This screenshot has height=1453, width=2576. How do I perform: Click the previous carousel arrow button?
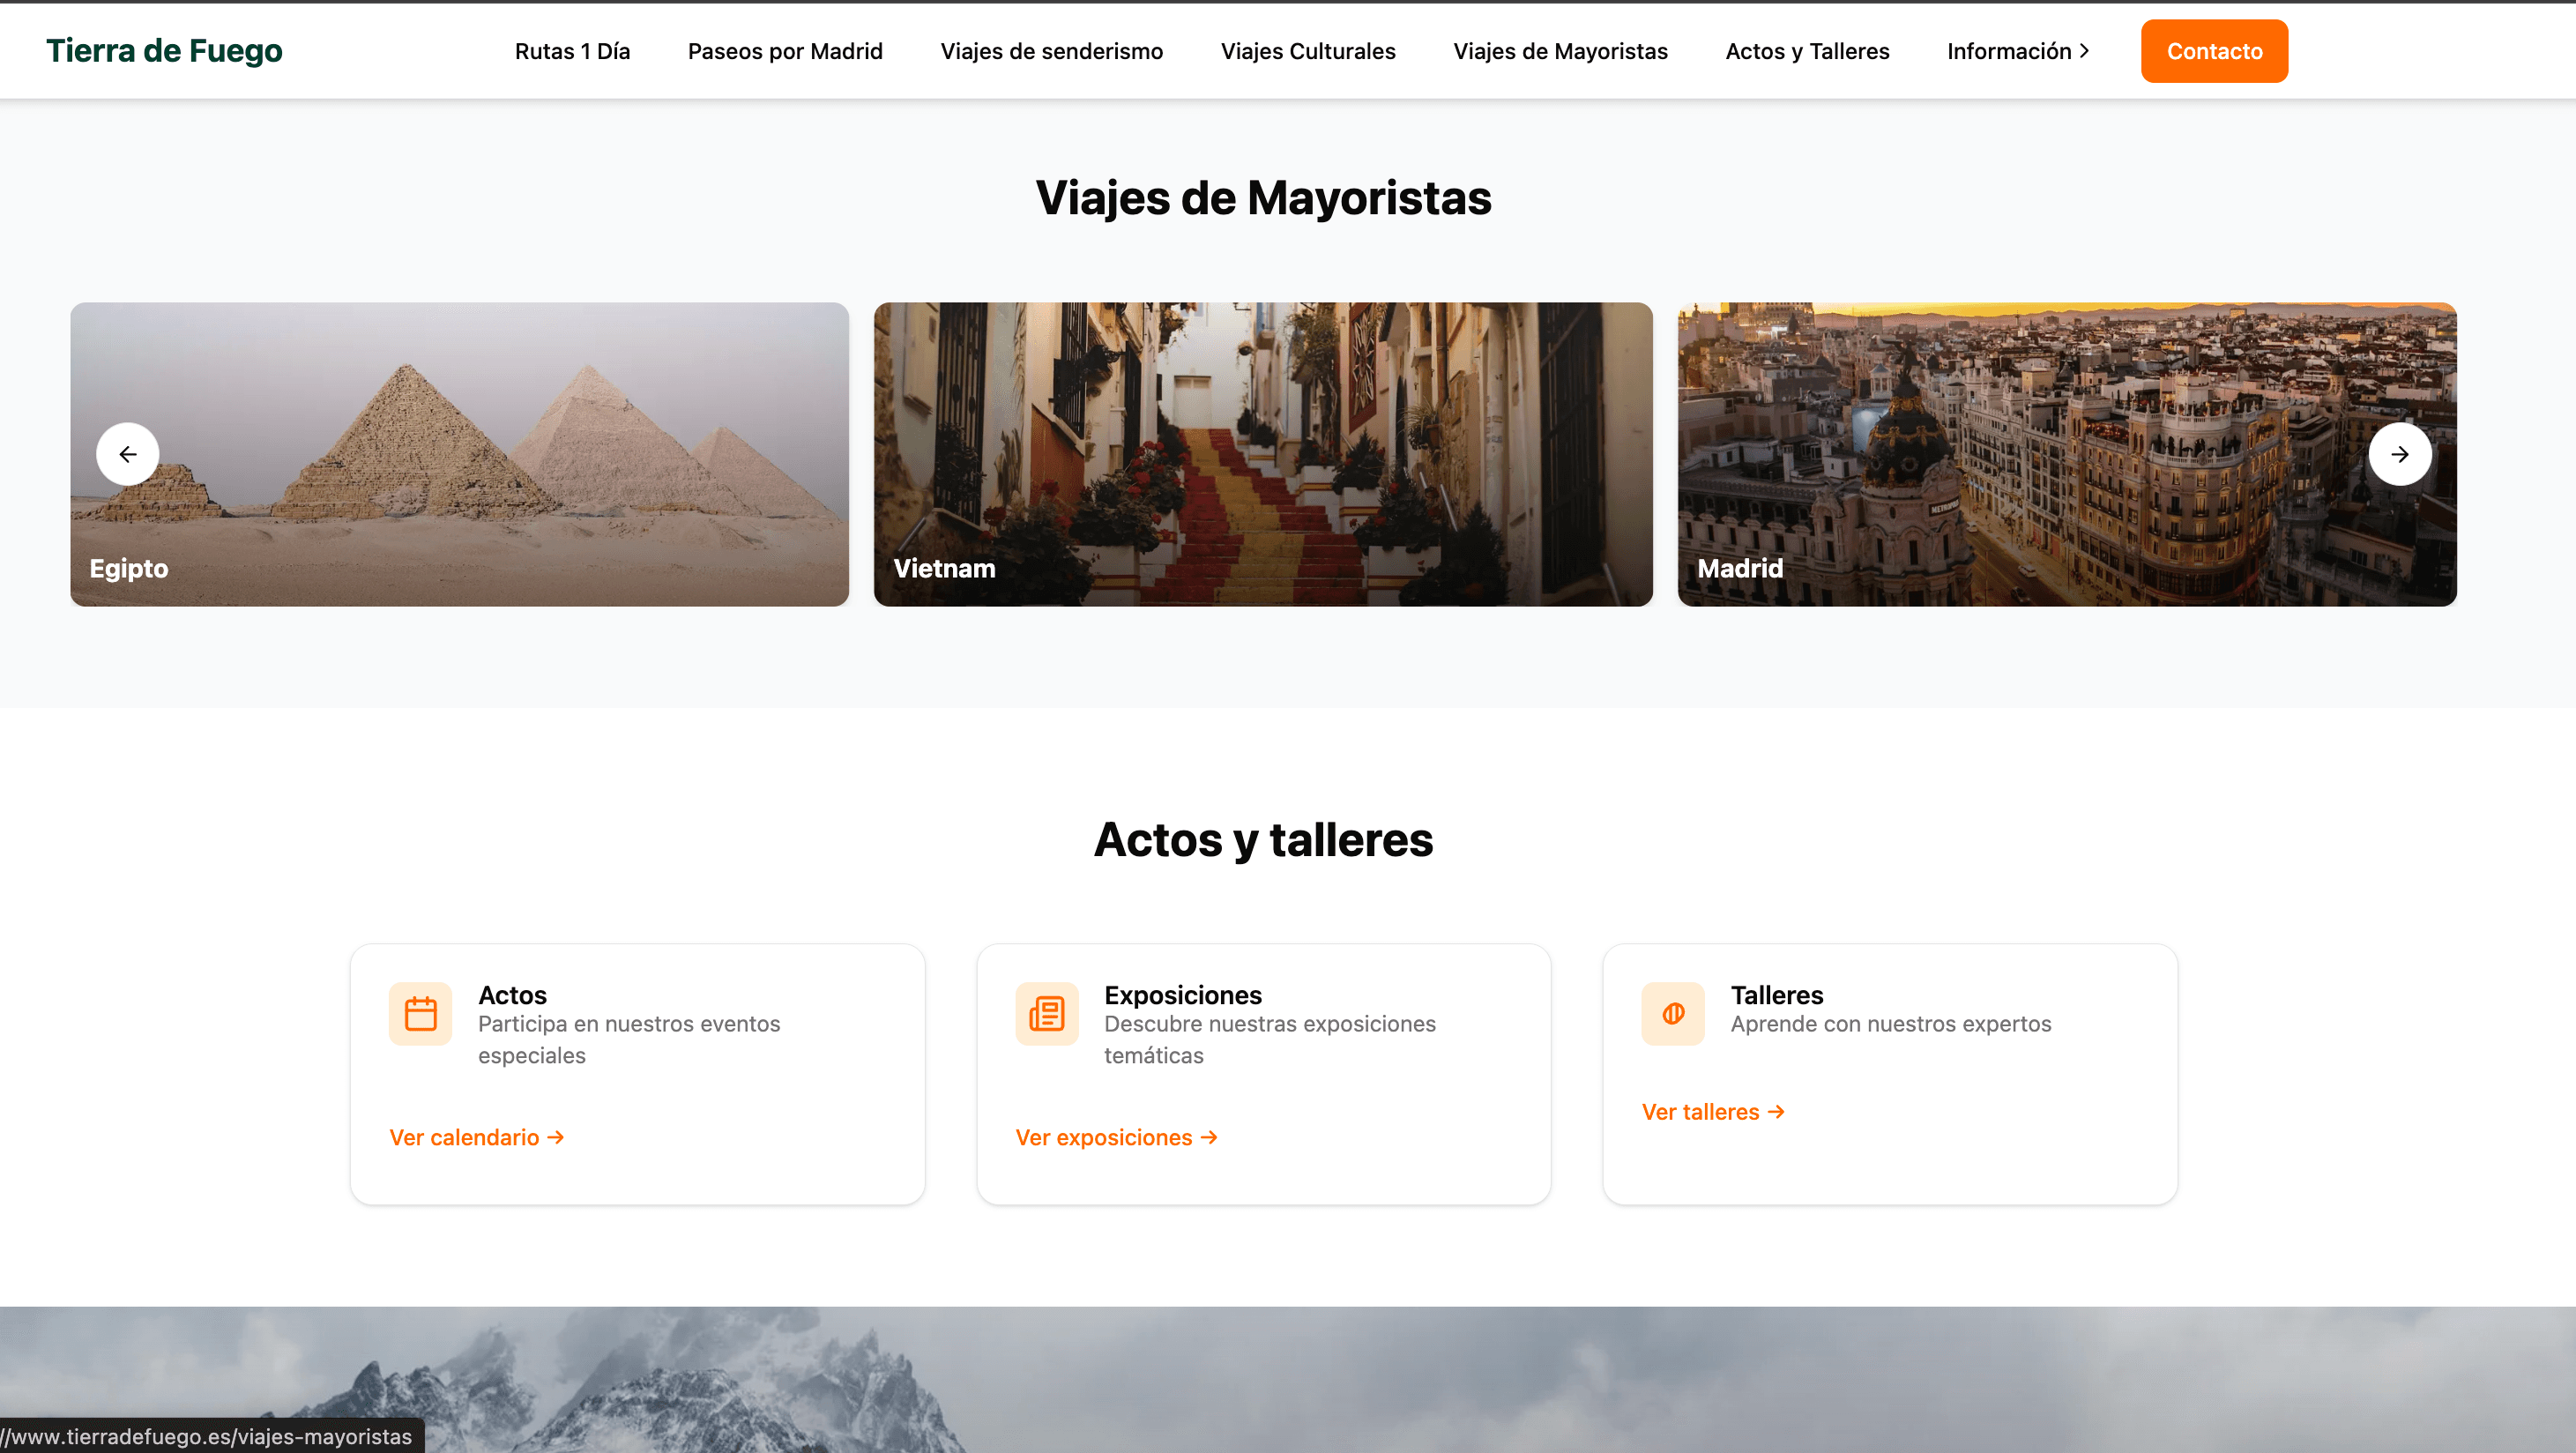pyautogui.click(x=127, y=454)
